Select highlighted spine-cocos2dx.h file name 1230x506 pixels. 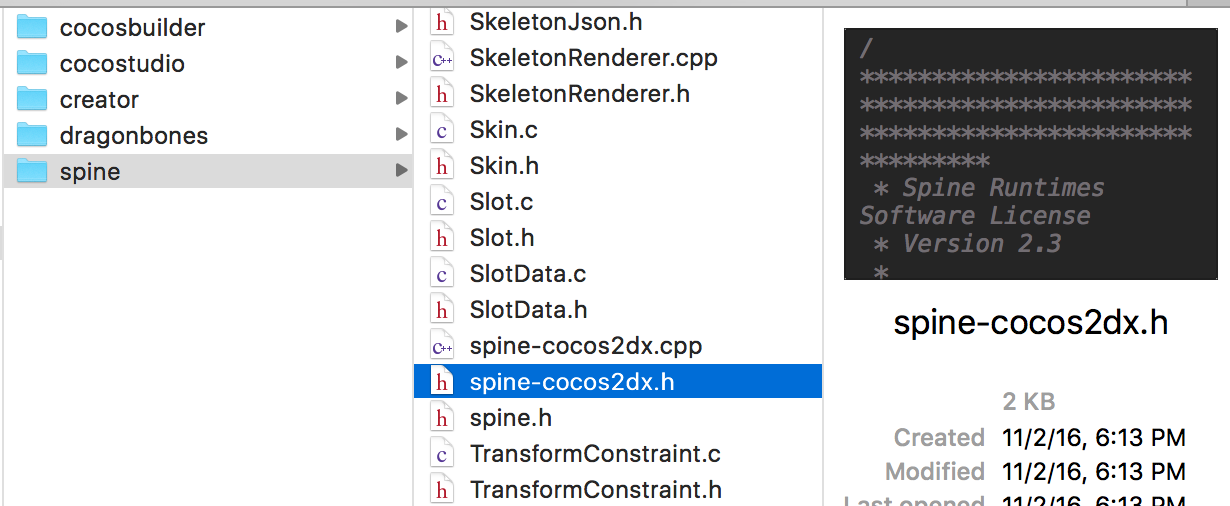point(572,382)
